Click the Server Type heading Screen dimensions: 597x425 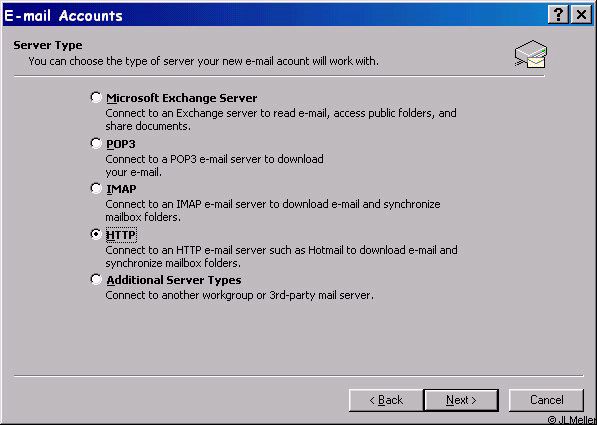click(48, 45)
